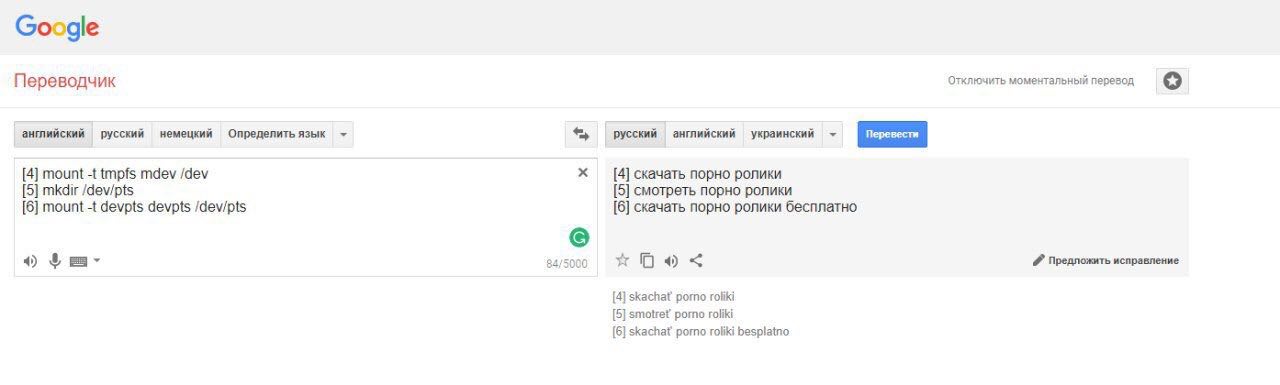
Task: Click the Переводчик title link
Action: [x=65, y=81]
